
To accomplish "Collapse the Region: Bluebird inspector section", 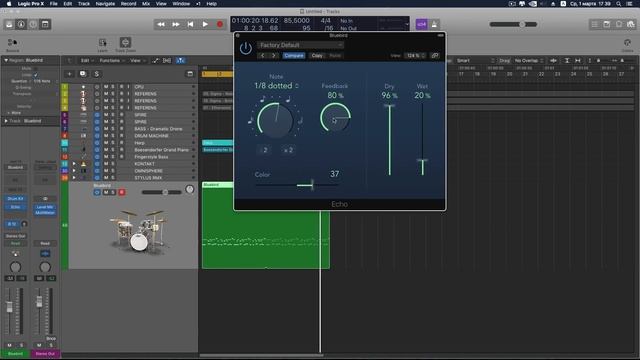I will pyautogui.click(x=6, y=60).
